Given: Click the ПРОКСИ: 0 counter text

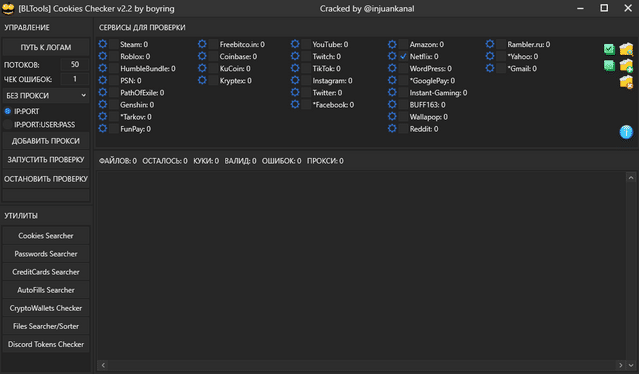Looking at the screenshot, I should (325, 161).
